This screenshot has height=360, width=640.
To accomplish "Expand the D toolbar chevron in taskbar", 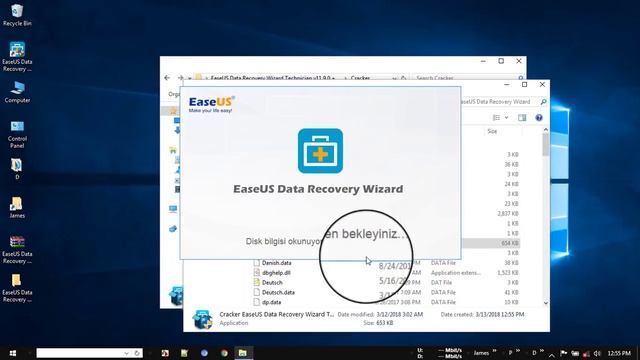I will (x=541, y=351).
